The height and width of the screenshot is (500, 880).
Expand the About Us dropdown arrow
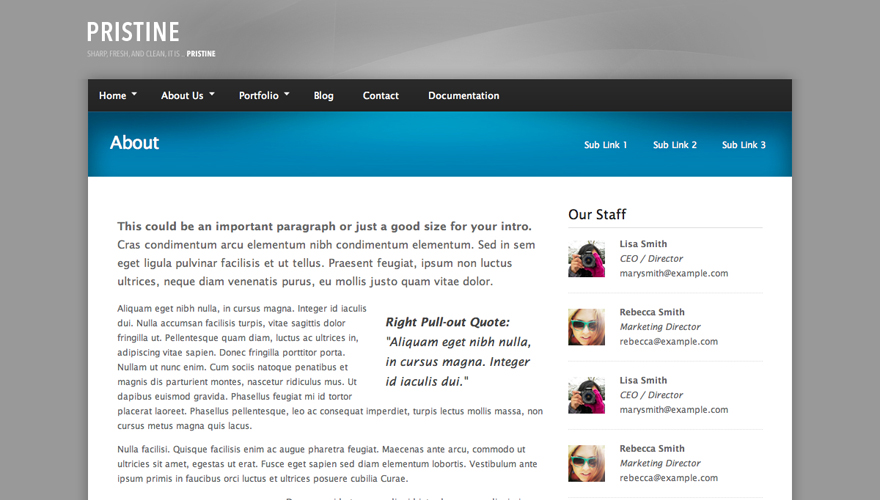pos(212,94)
